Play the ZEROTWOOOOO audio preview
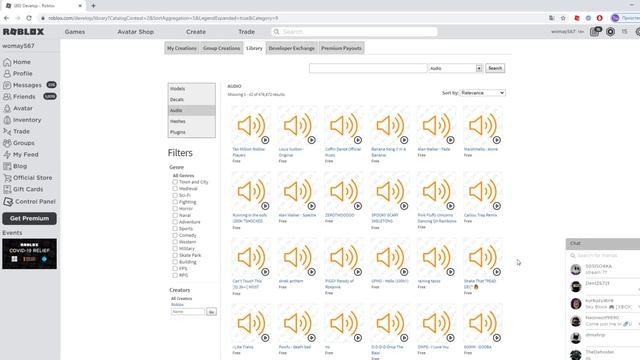640x360 pixels. point(358,206)
